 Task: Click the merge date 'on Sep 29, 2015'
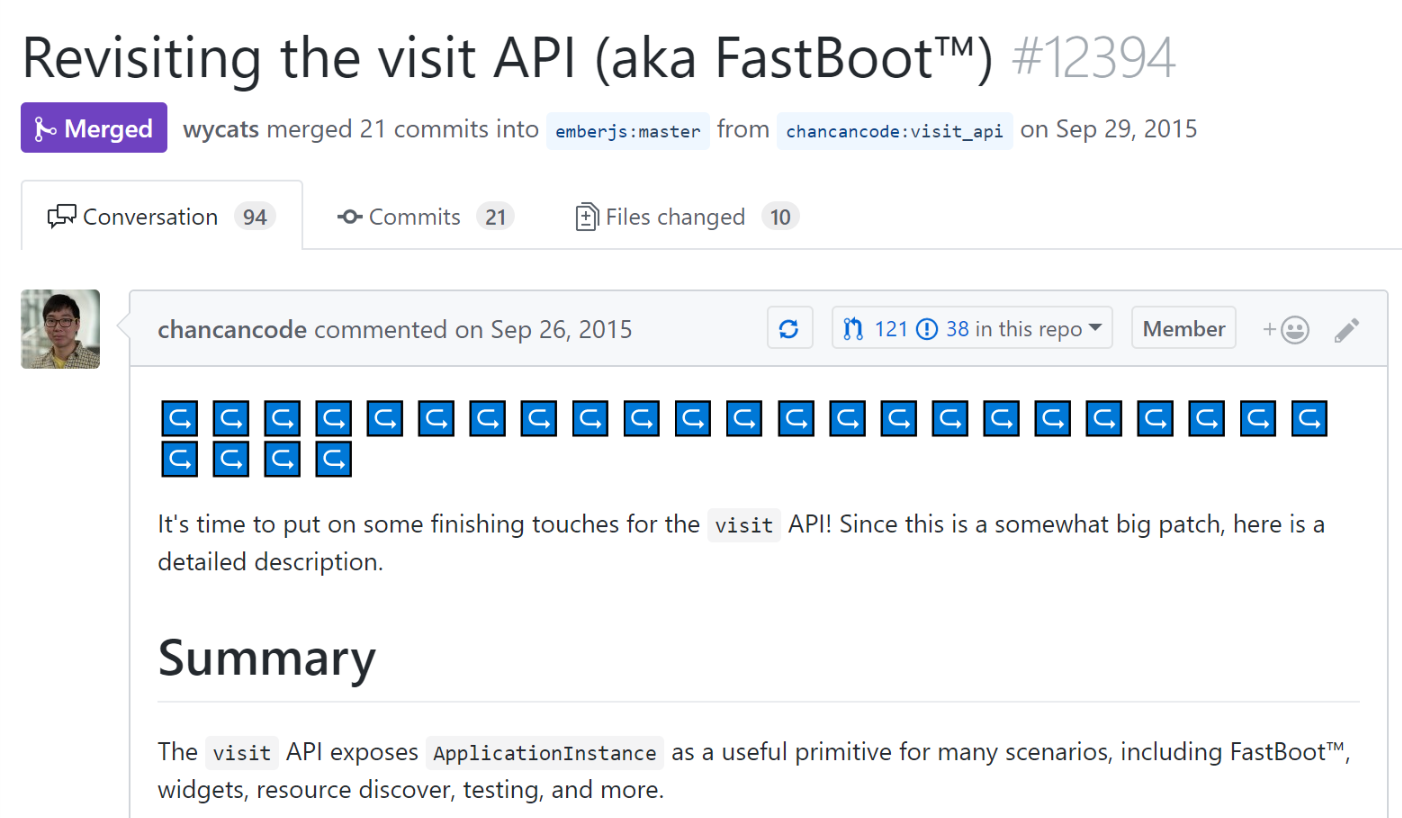(1109, 129)
